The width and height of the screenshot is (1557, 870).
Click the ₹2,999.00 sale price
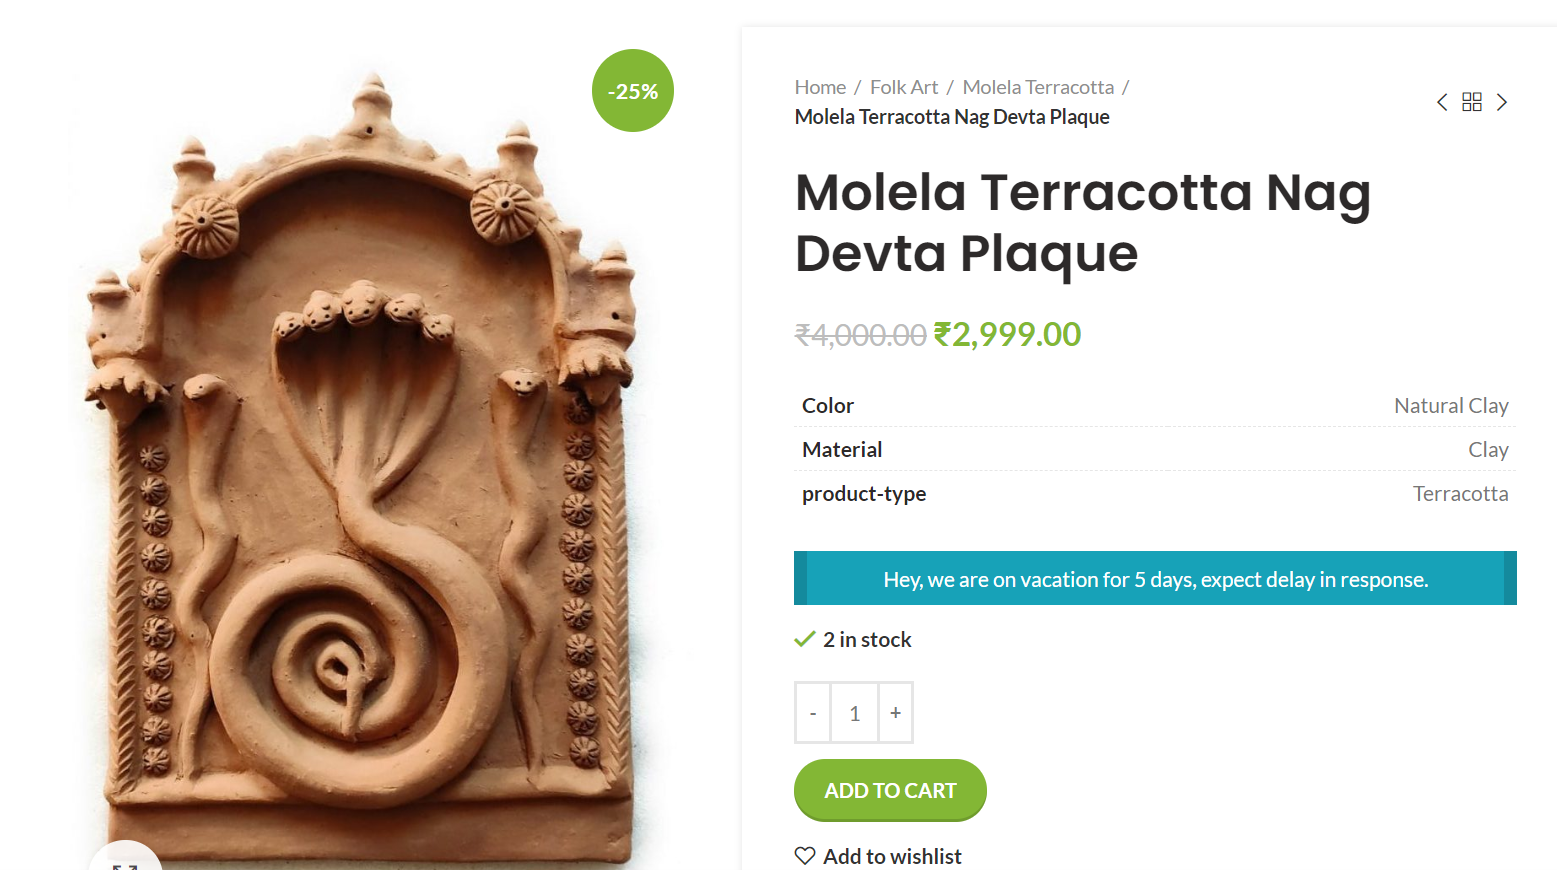[1007, 334]
